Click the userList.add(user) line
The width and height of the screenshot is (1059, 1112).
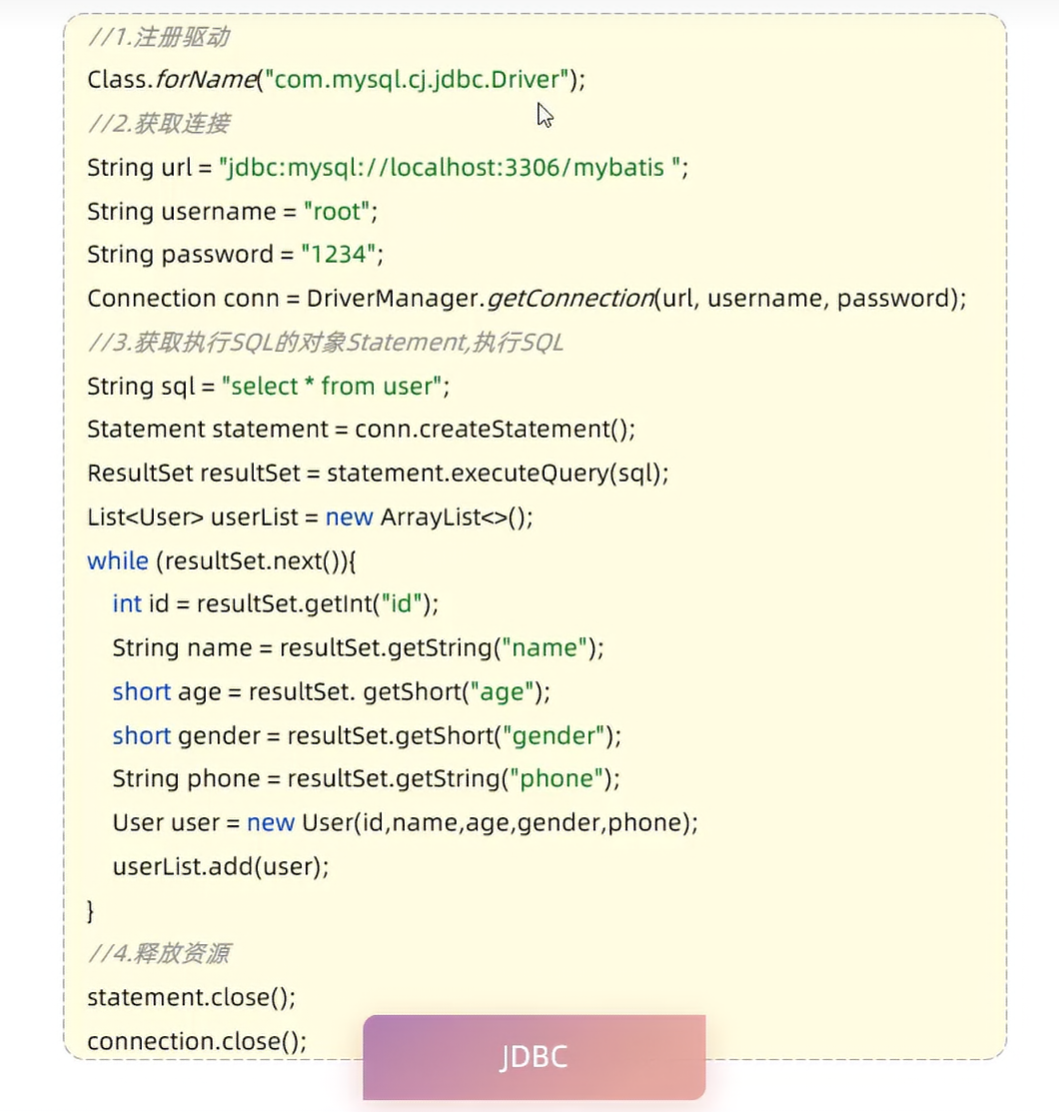tap(220, 866)
